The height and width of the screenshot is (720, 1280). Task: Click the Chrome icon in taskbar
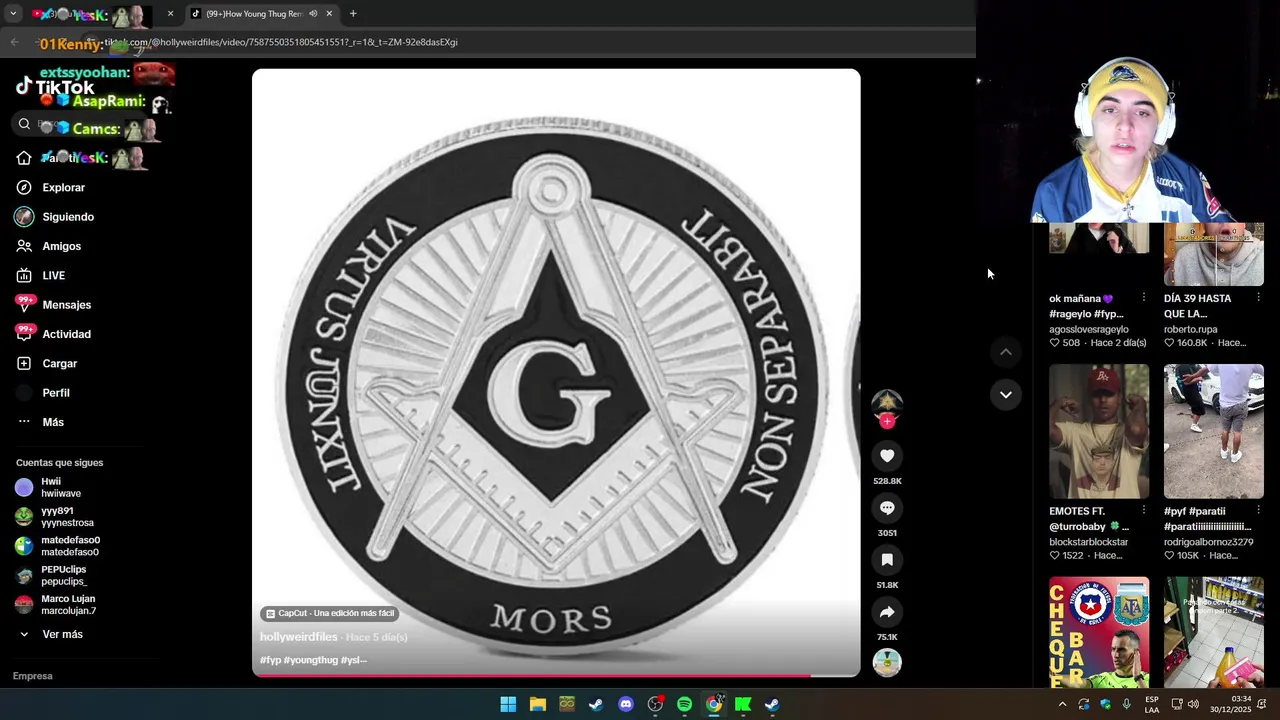pyautogui.click(x=714, y=704)
